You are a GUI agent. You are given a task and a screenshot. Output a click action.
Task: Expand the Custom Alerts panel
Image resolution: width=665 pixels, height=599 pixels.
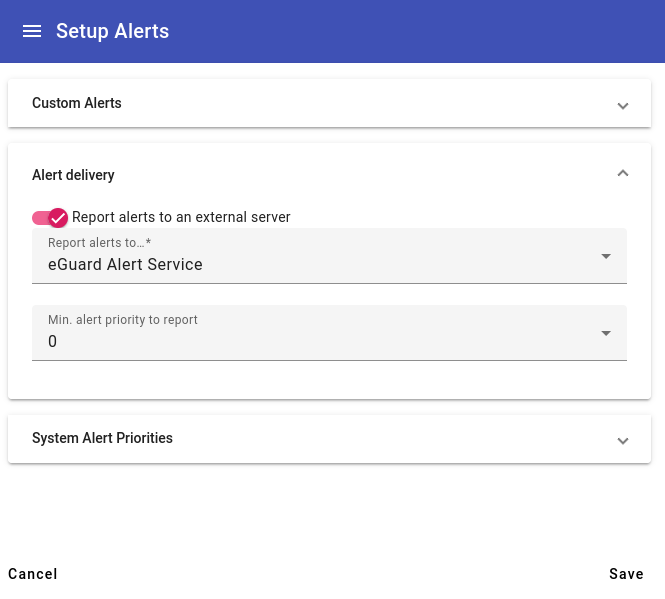click(x=329, y=103)
